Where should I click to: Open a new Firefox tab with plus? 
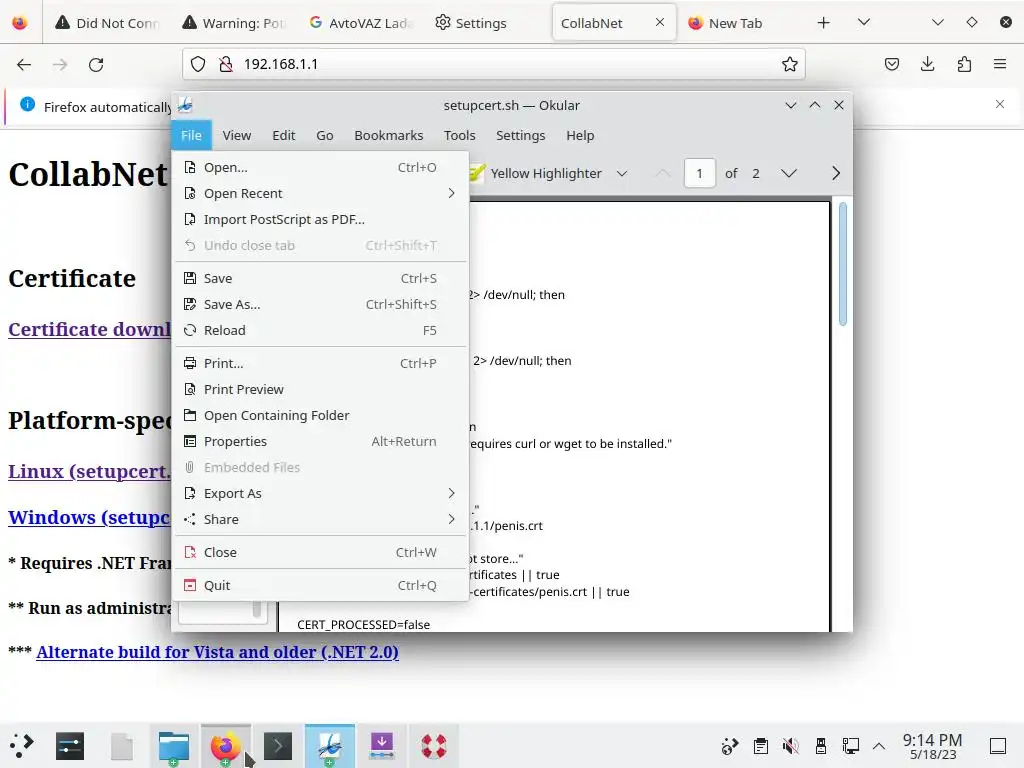coord(824,23)
